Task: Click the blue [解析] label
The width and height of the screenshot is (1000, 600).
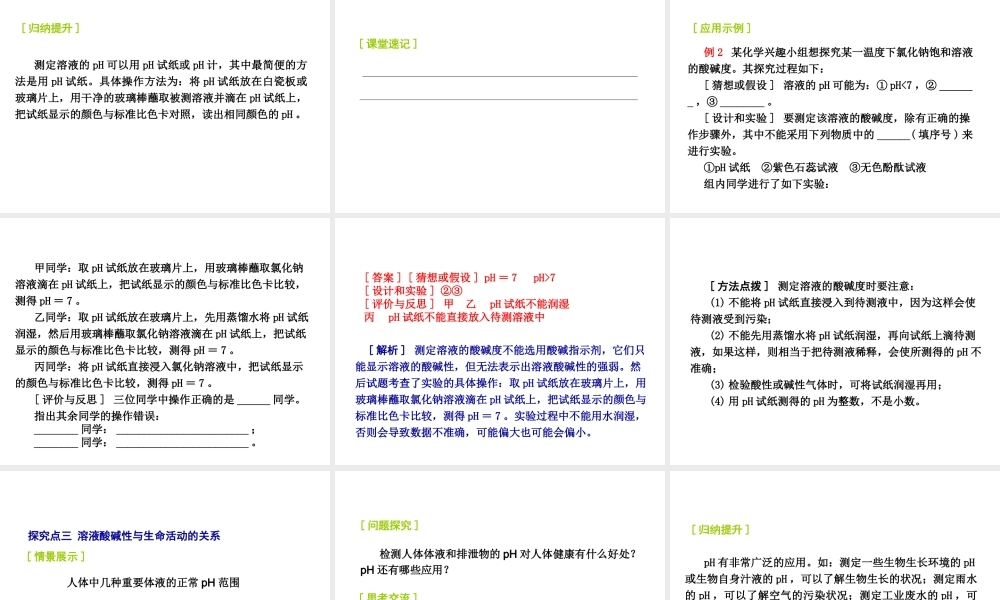Action: click(387, 350)
